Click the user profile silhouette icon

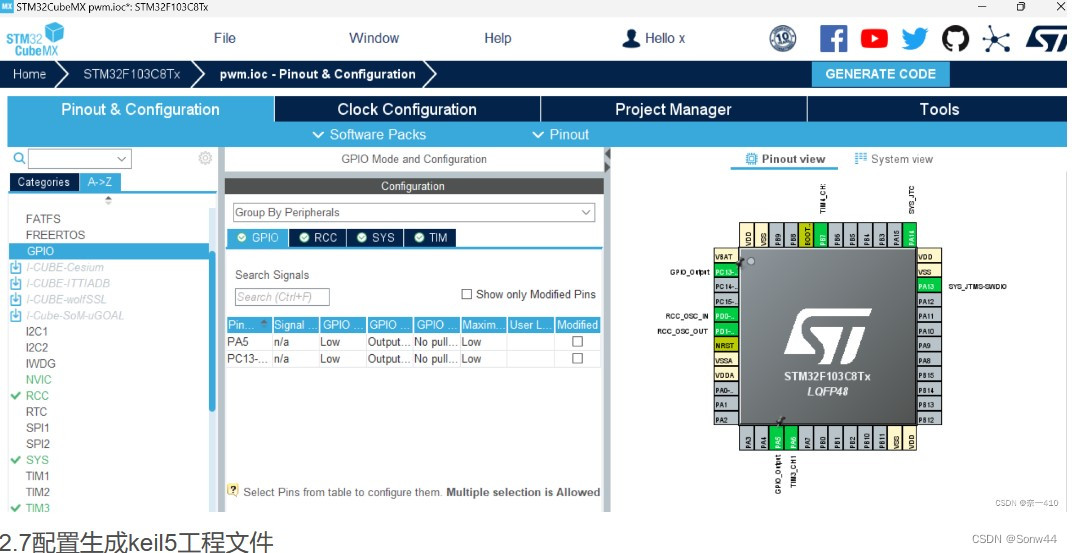631,38
